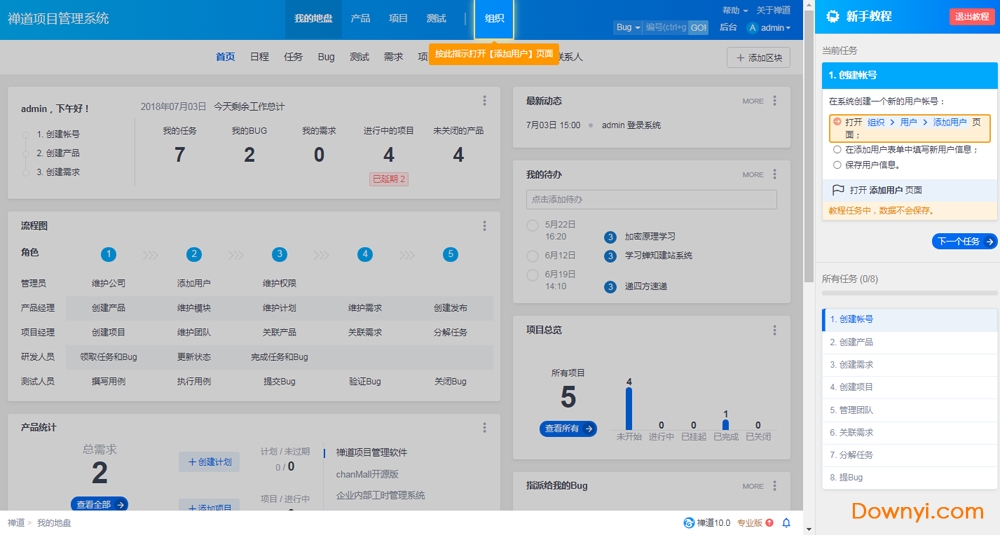Image resolution: width=1000 pixels, height=535 pixels.
Task: Mark the 6月12日 todo item as done
Action: (x=533, y=255)
